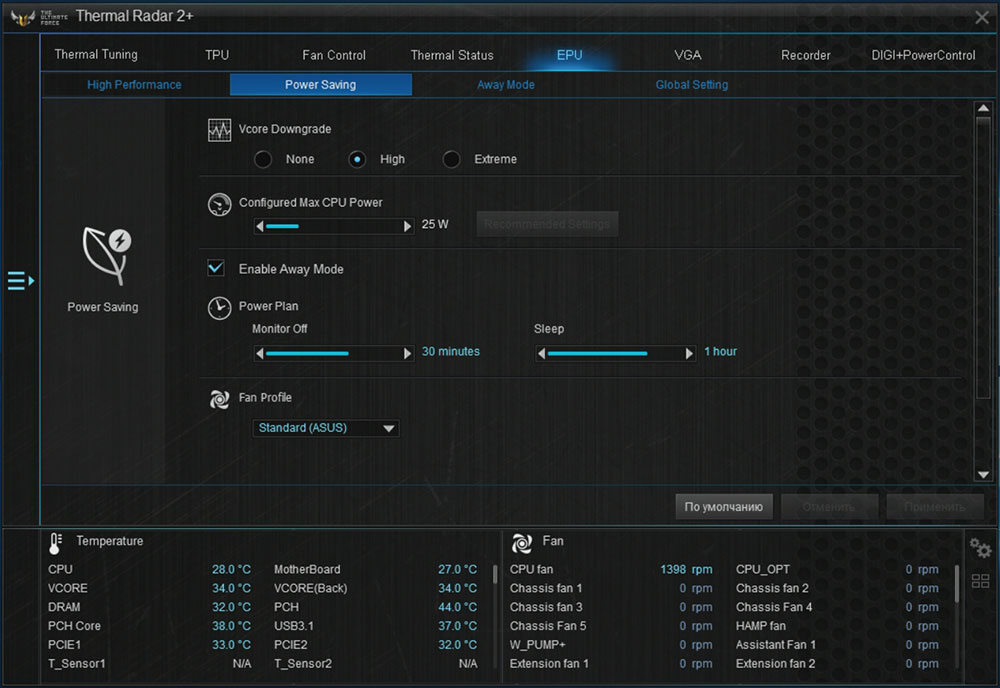Click the Temperature thermometer icon

pos(55,543)
